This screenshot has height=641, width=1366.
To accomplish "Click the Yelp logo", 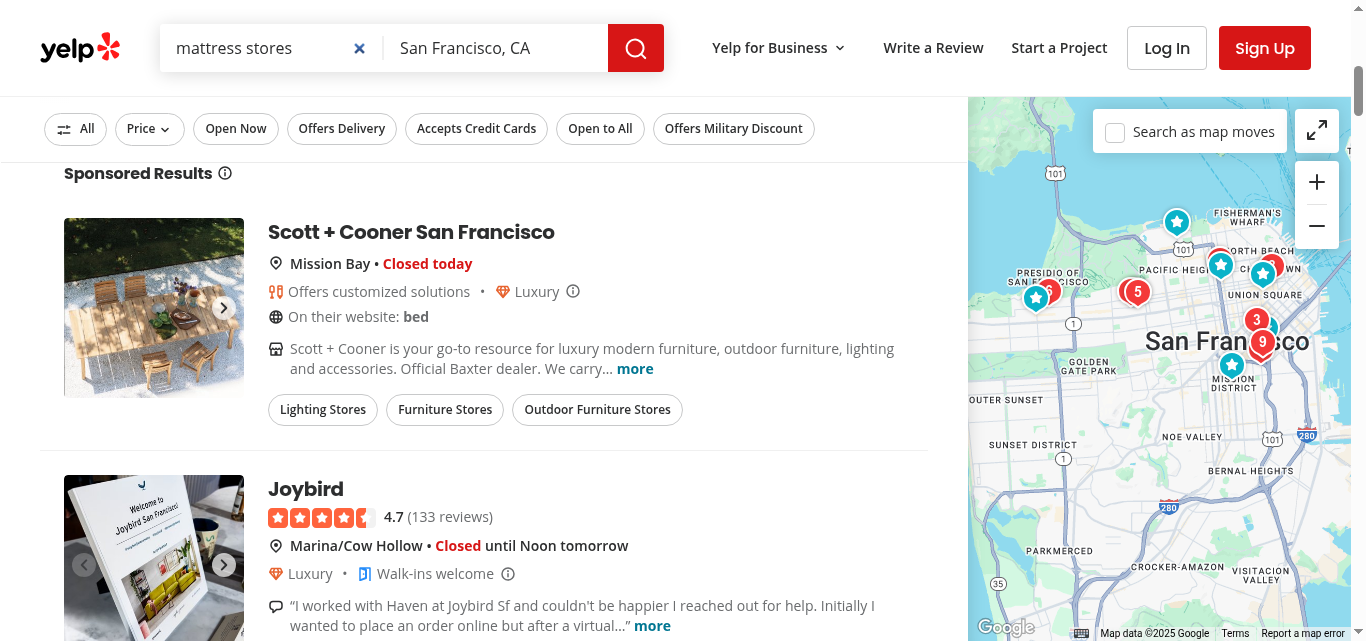I will [x=80, y=48].
